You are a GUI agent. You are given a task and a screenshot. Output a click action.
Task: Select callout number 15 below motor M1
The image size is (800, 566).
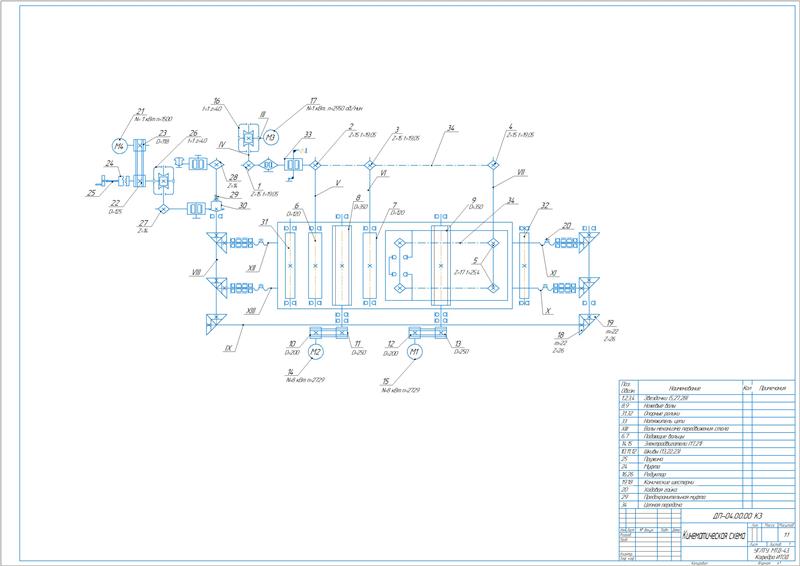(x=386, y=381)
